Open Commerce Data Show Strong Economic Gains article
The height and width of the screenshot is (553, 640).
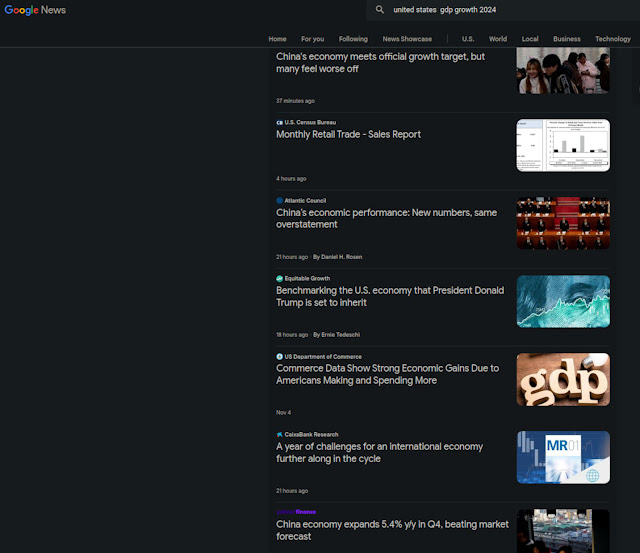point(387,374)
